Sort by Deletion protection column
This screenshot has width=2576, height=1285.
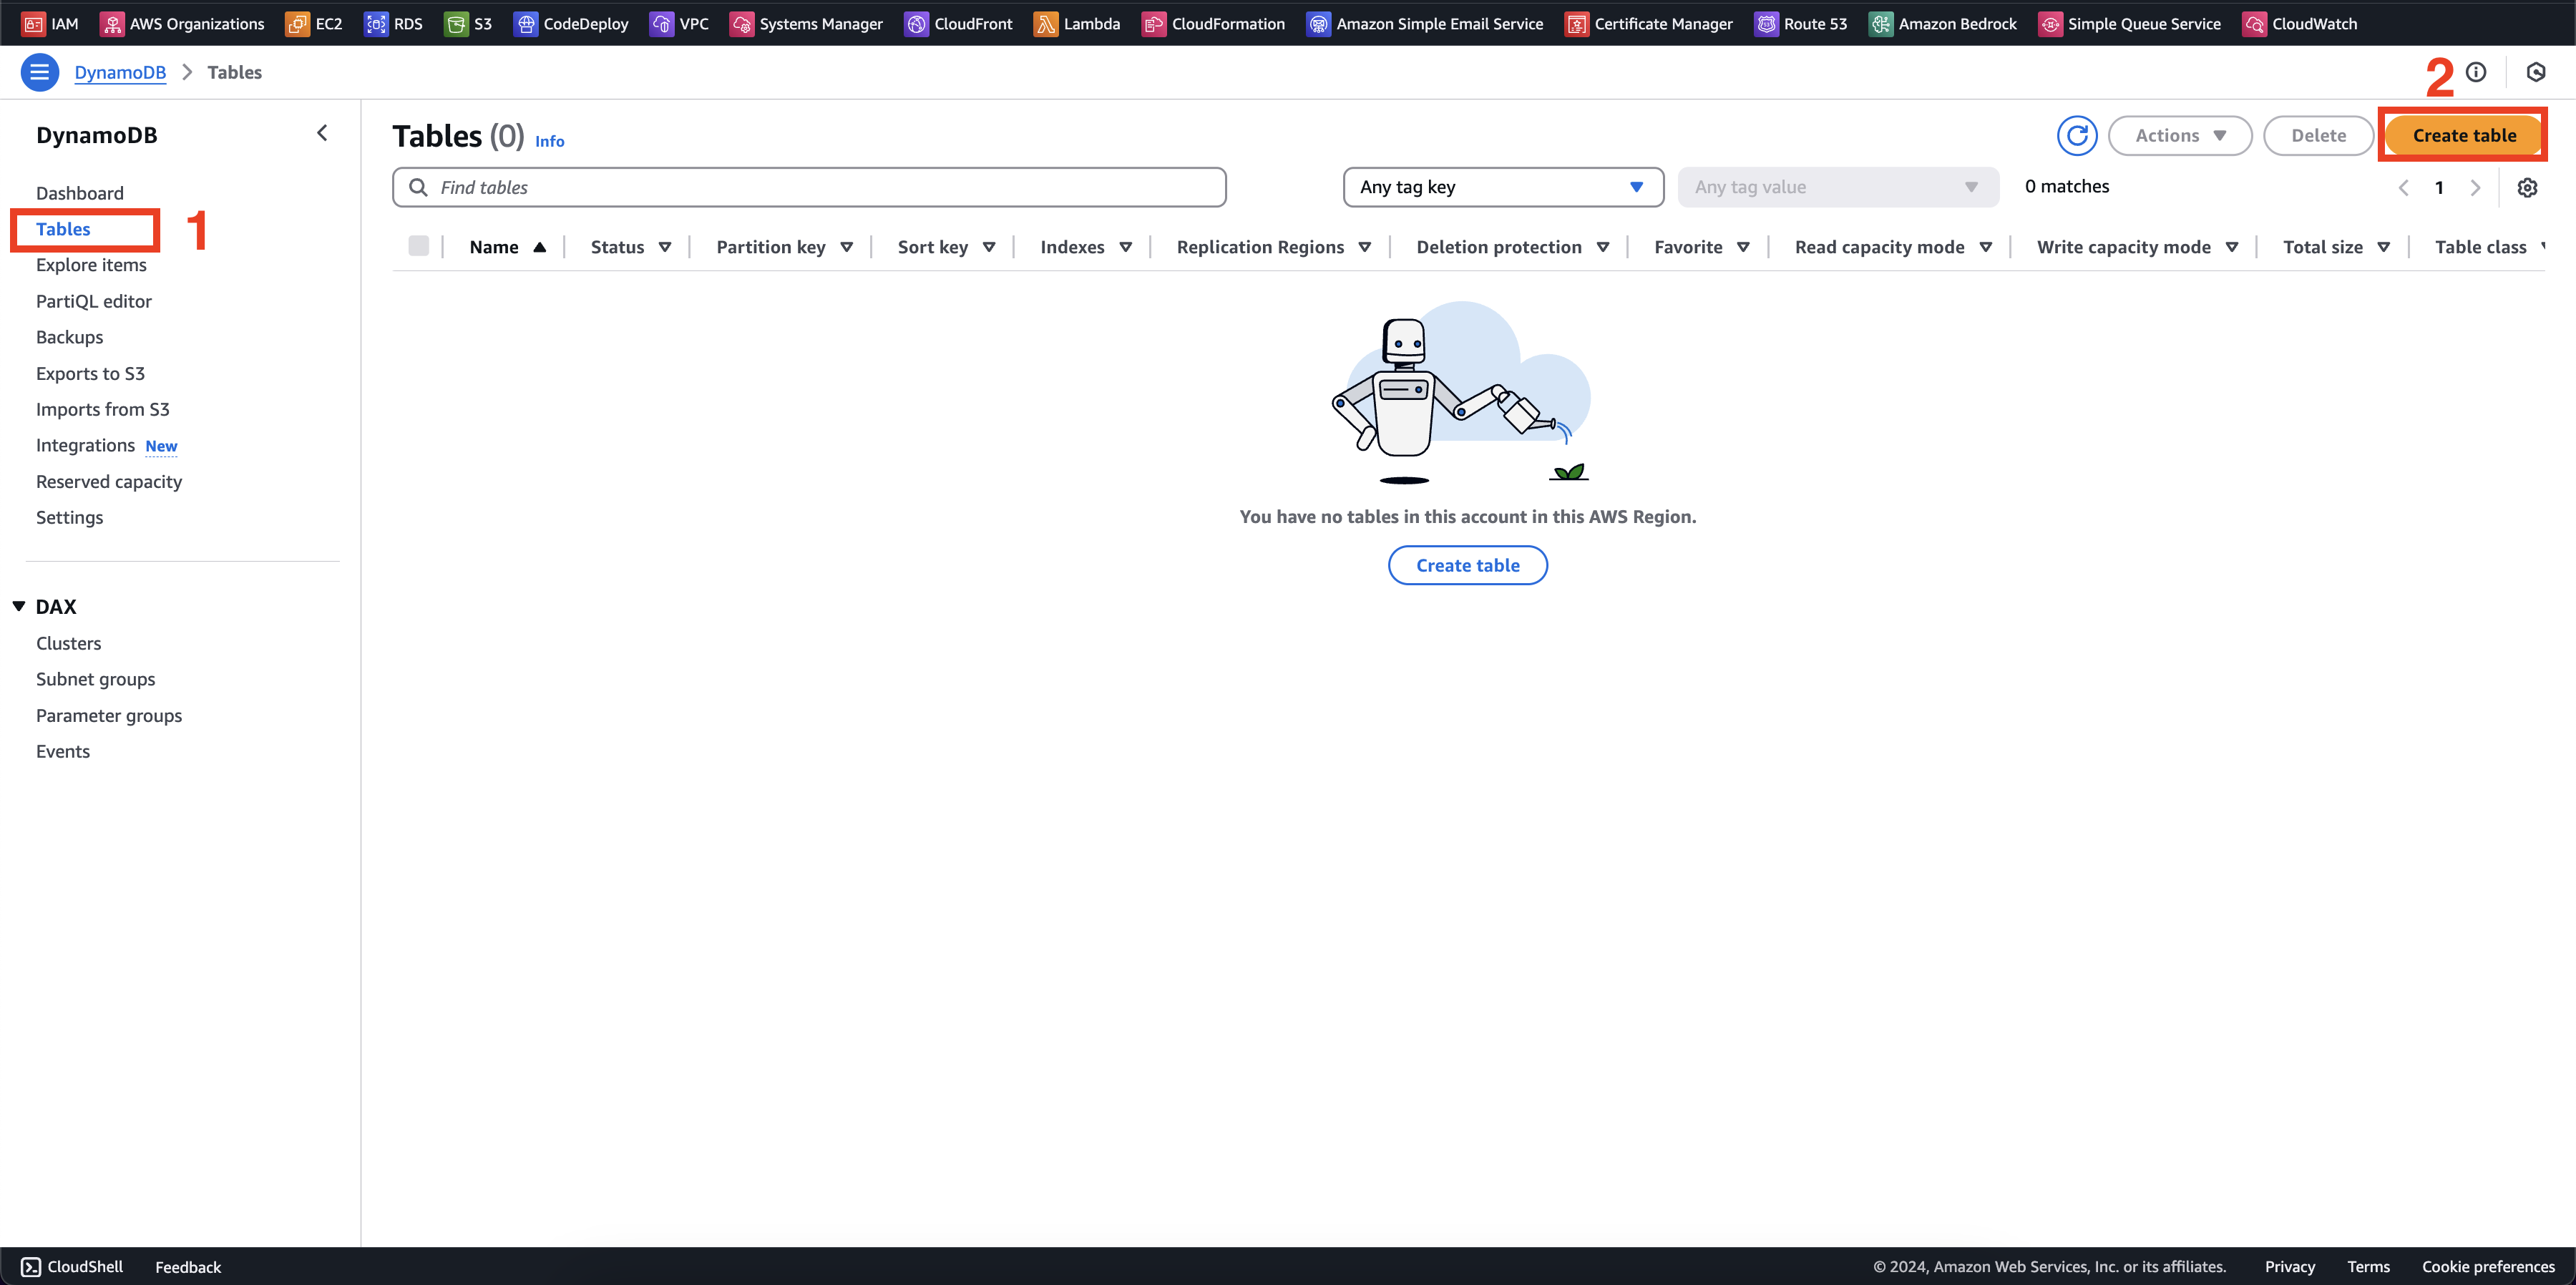[x=1512, y=247]
